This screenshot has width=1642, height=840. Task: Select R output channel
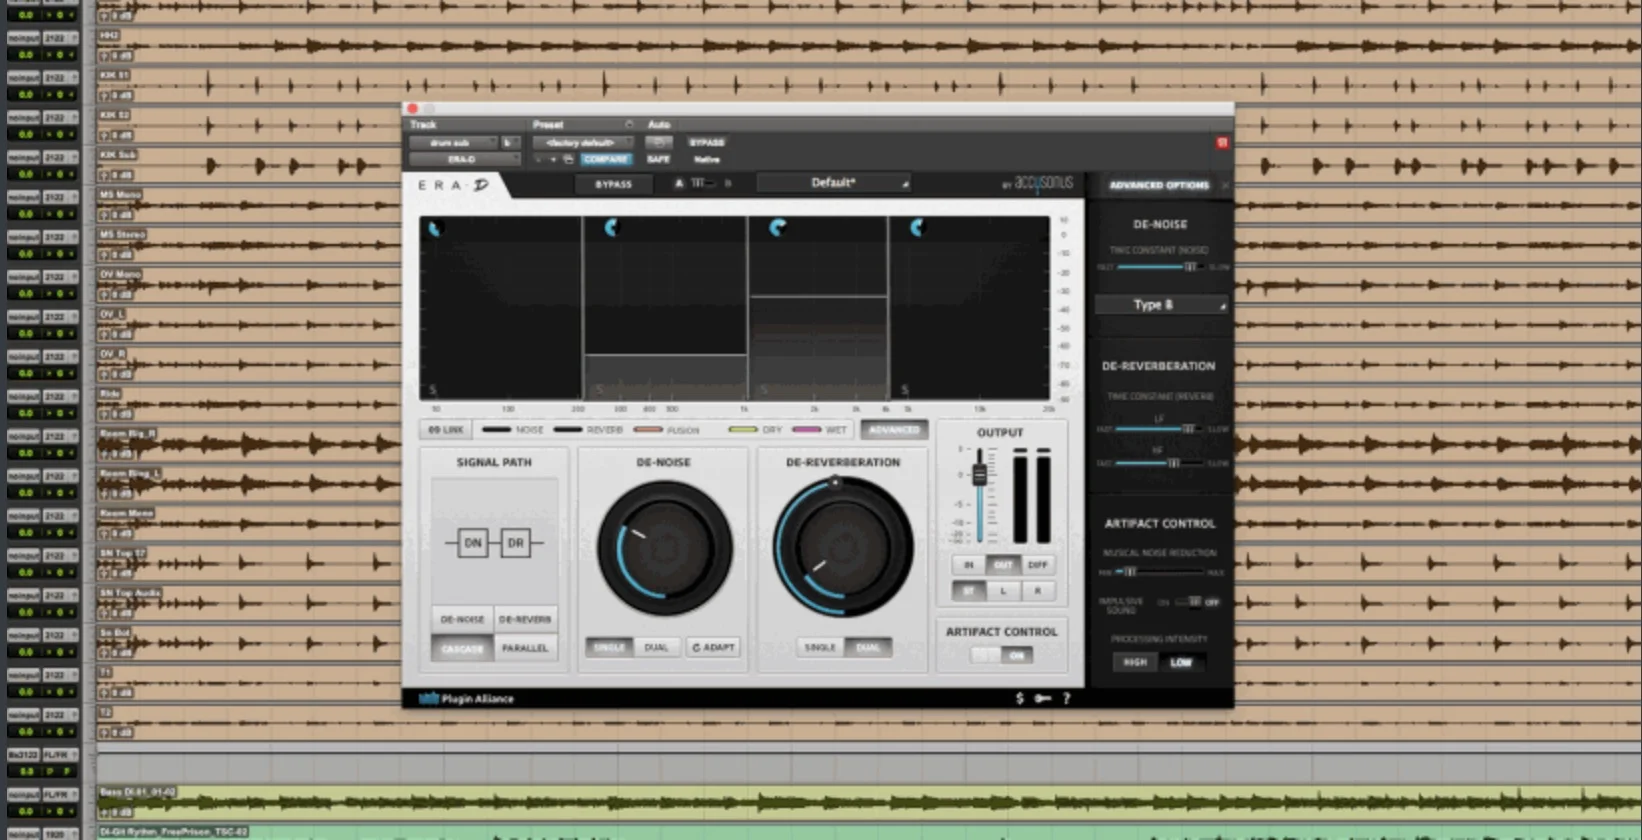coord(1037,591)
